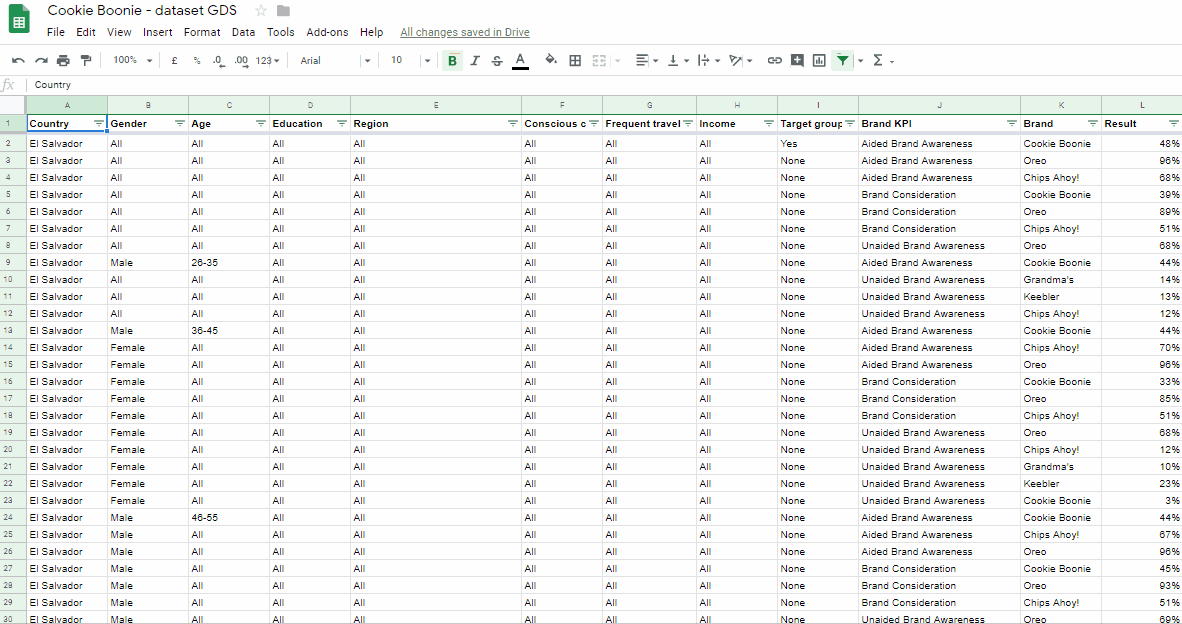Image resolution: width=1182 pixels, height=624 pixels.
Task: Open the Country column filter
Action: [99, 124]
